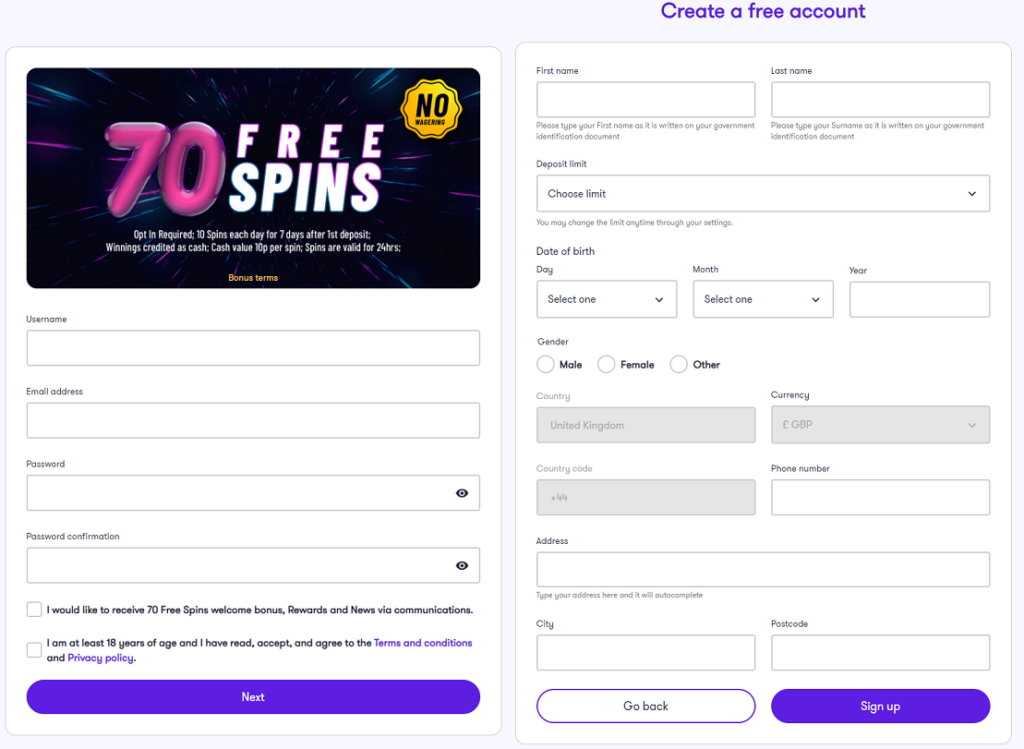1024x749 pixels.
Task: Click the Go back button
Action: tap(646, 706)
